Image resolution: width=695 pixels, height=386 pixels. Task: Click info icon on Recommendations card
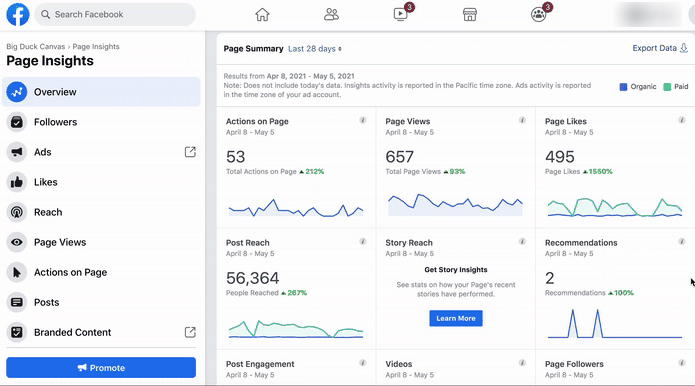682,242
